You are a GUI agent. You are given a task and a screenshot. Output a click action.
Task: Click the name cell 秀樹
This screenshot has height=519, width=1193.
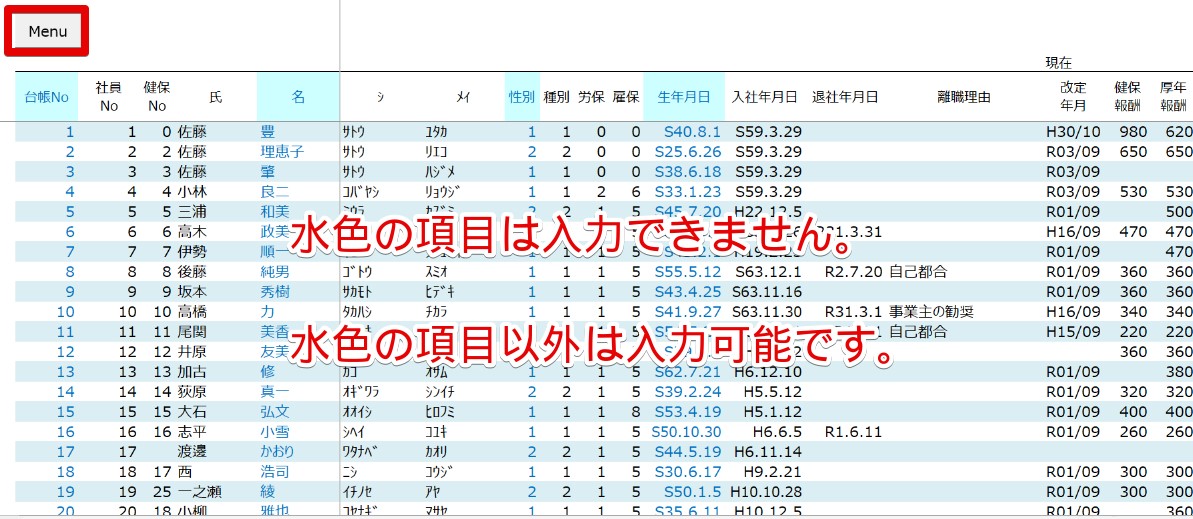275,291
